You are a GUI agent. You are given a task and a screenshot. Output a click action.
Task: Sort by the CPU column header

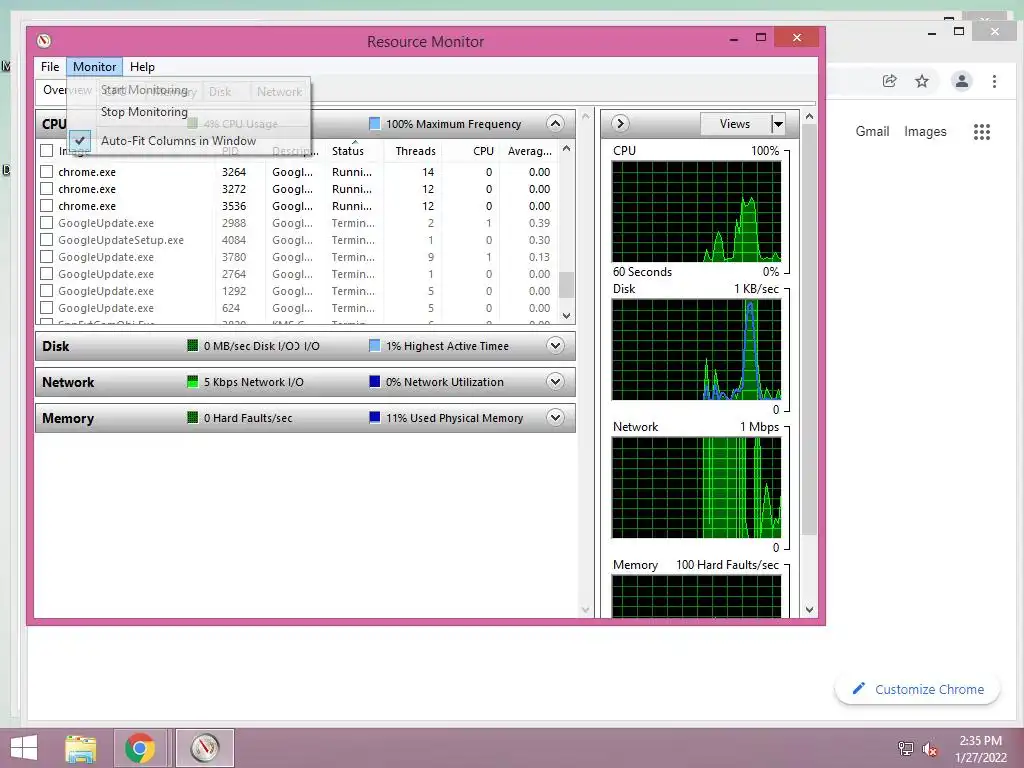(x=472, y=151)
